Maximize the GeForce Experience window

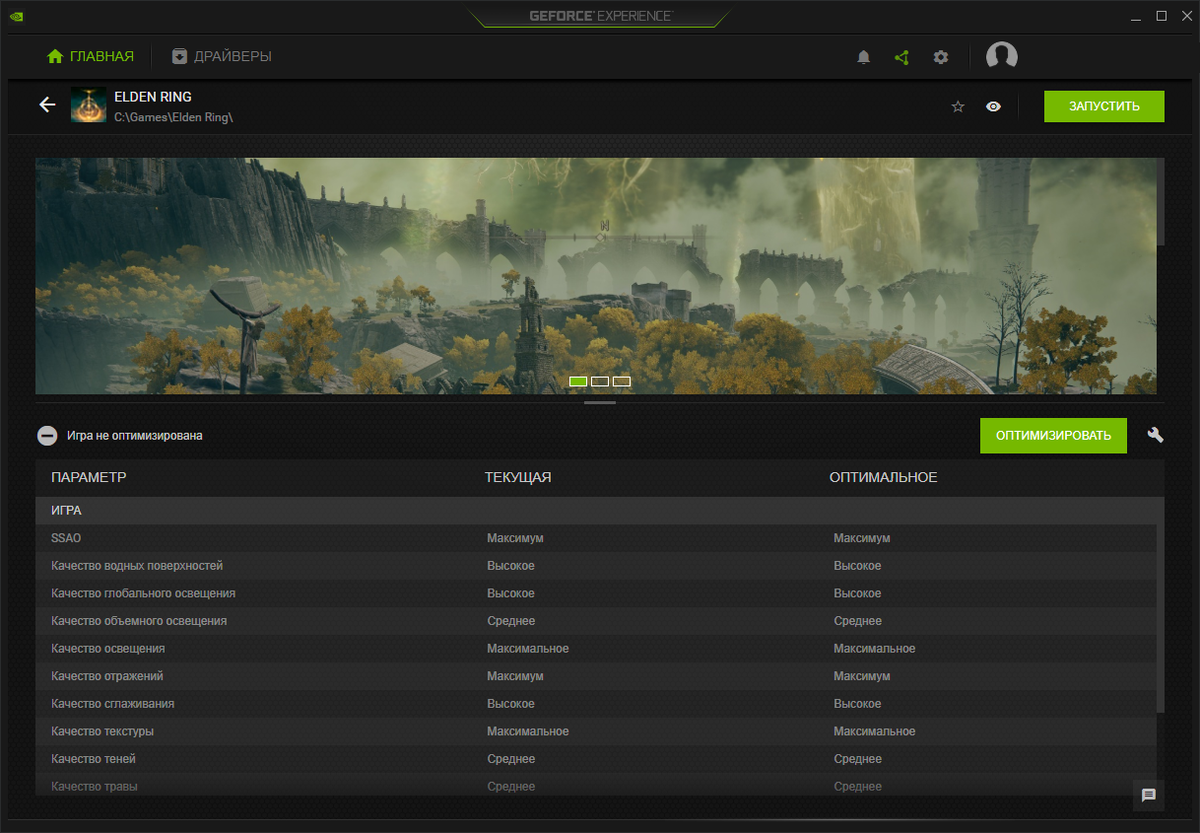click(x=1161, y=16)
